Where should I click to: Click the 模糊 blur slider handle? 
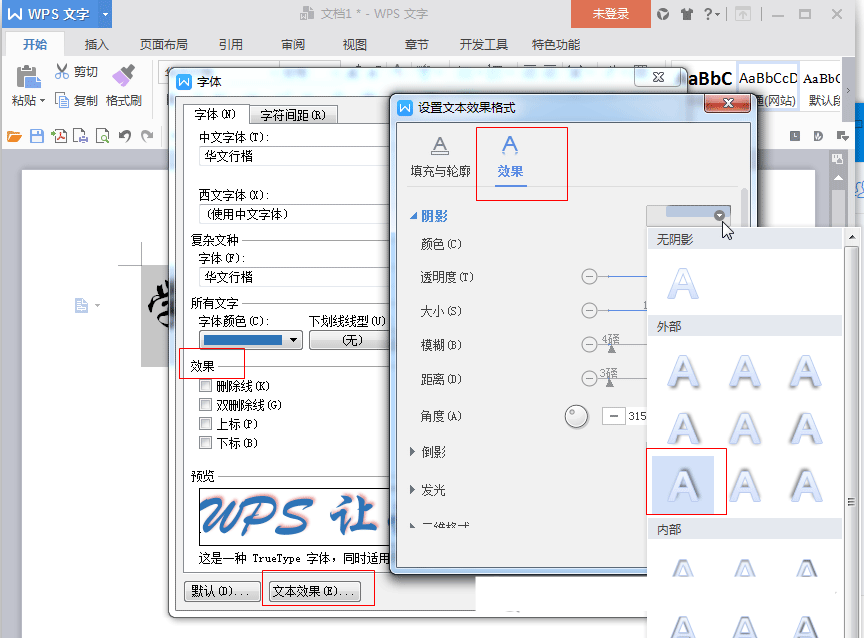[612, 347]
